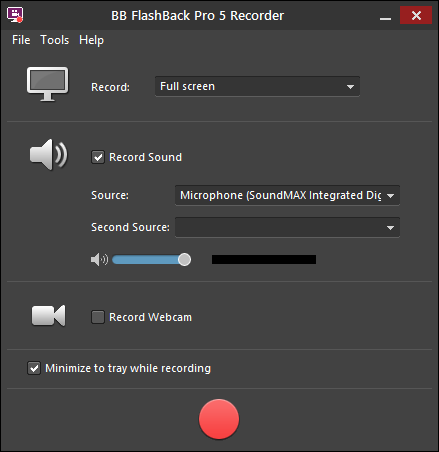Screen dimensions: 439x452
Task: Click the Record Sound label text
Action: [x=146, y=157]
